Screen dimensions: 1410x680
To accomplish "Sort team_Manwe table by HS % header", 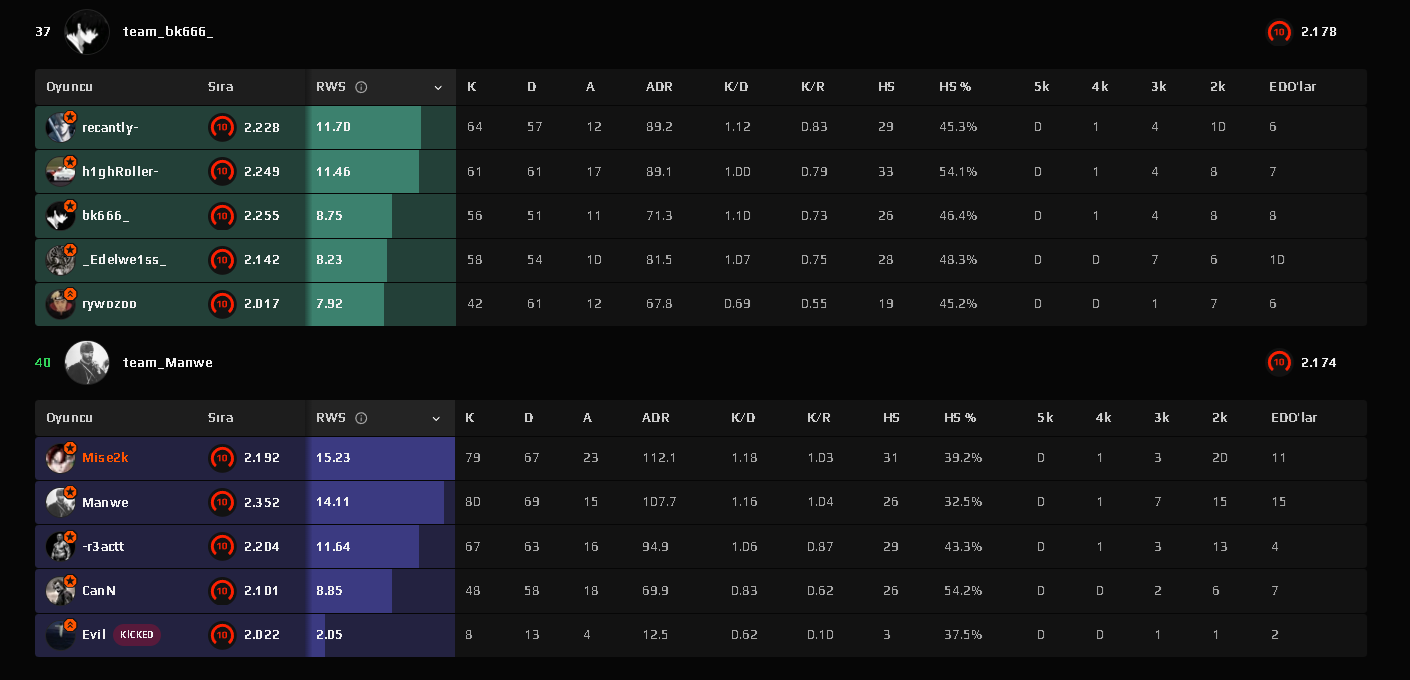I will [960, 418].
